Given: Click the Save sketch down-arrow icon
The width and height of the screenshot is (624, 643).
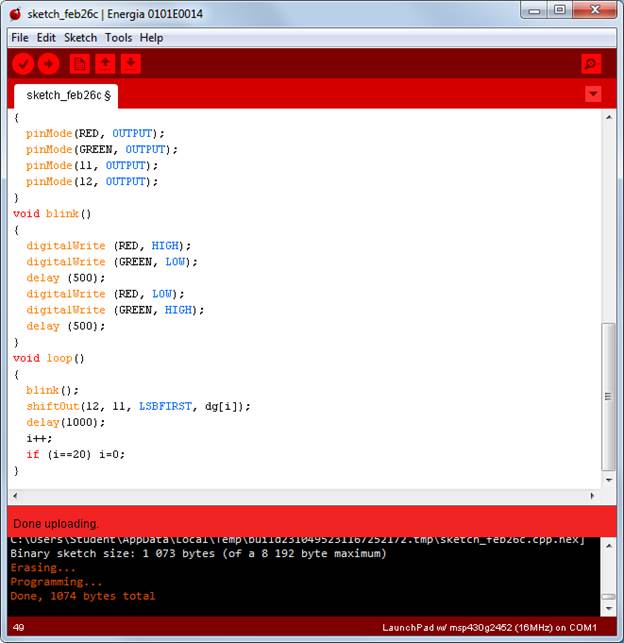Looking at the screenshot, I should click(131, 64).
